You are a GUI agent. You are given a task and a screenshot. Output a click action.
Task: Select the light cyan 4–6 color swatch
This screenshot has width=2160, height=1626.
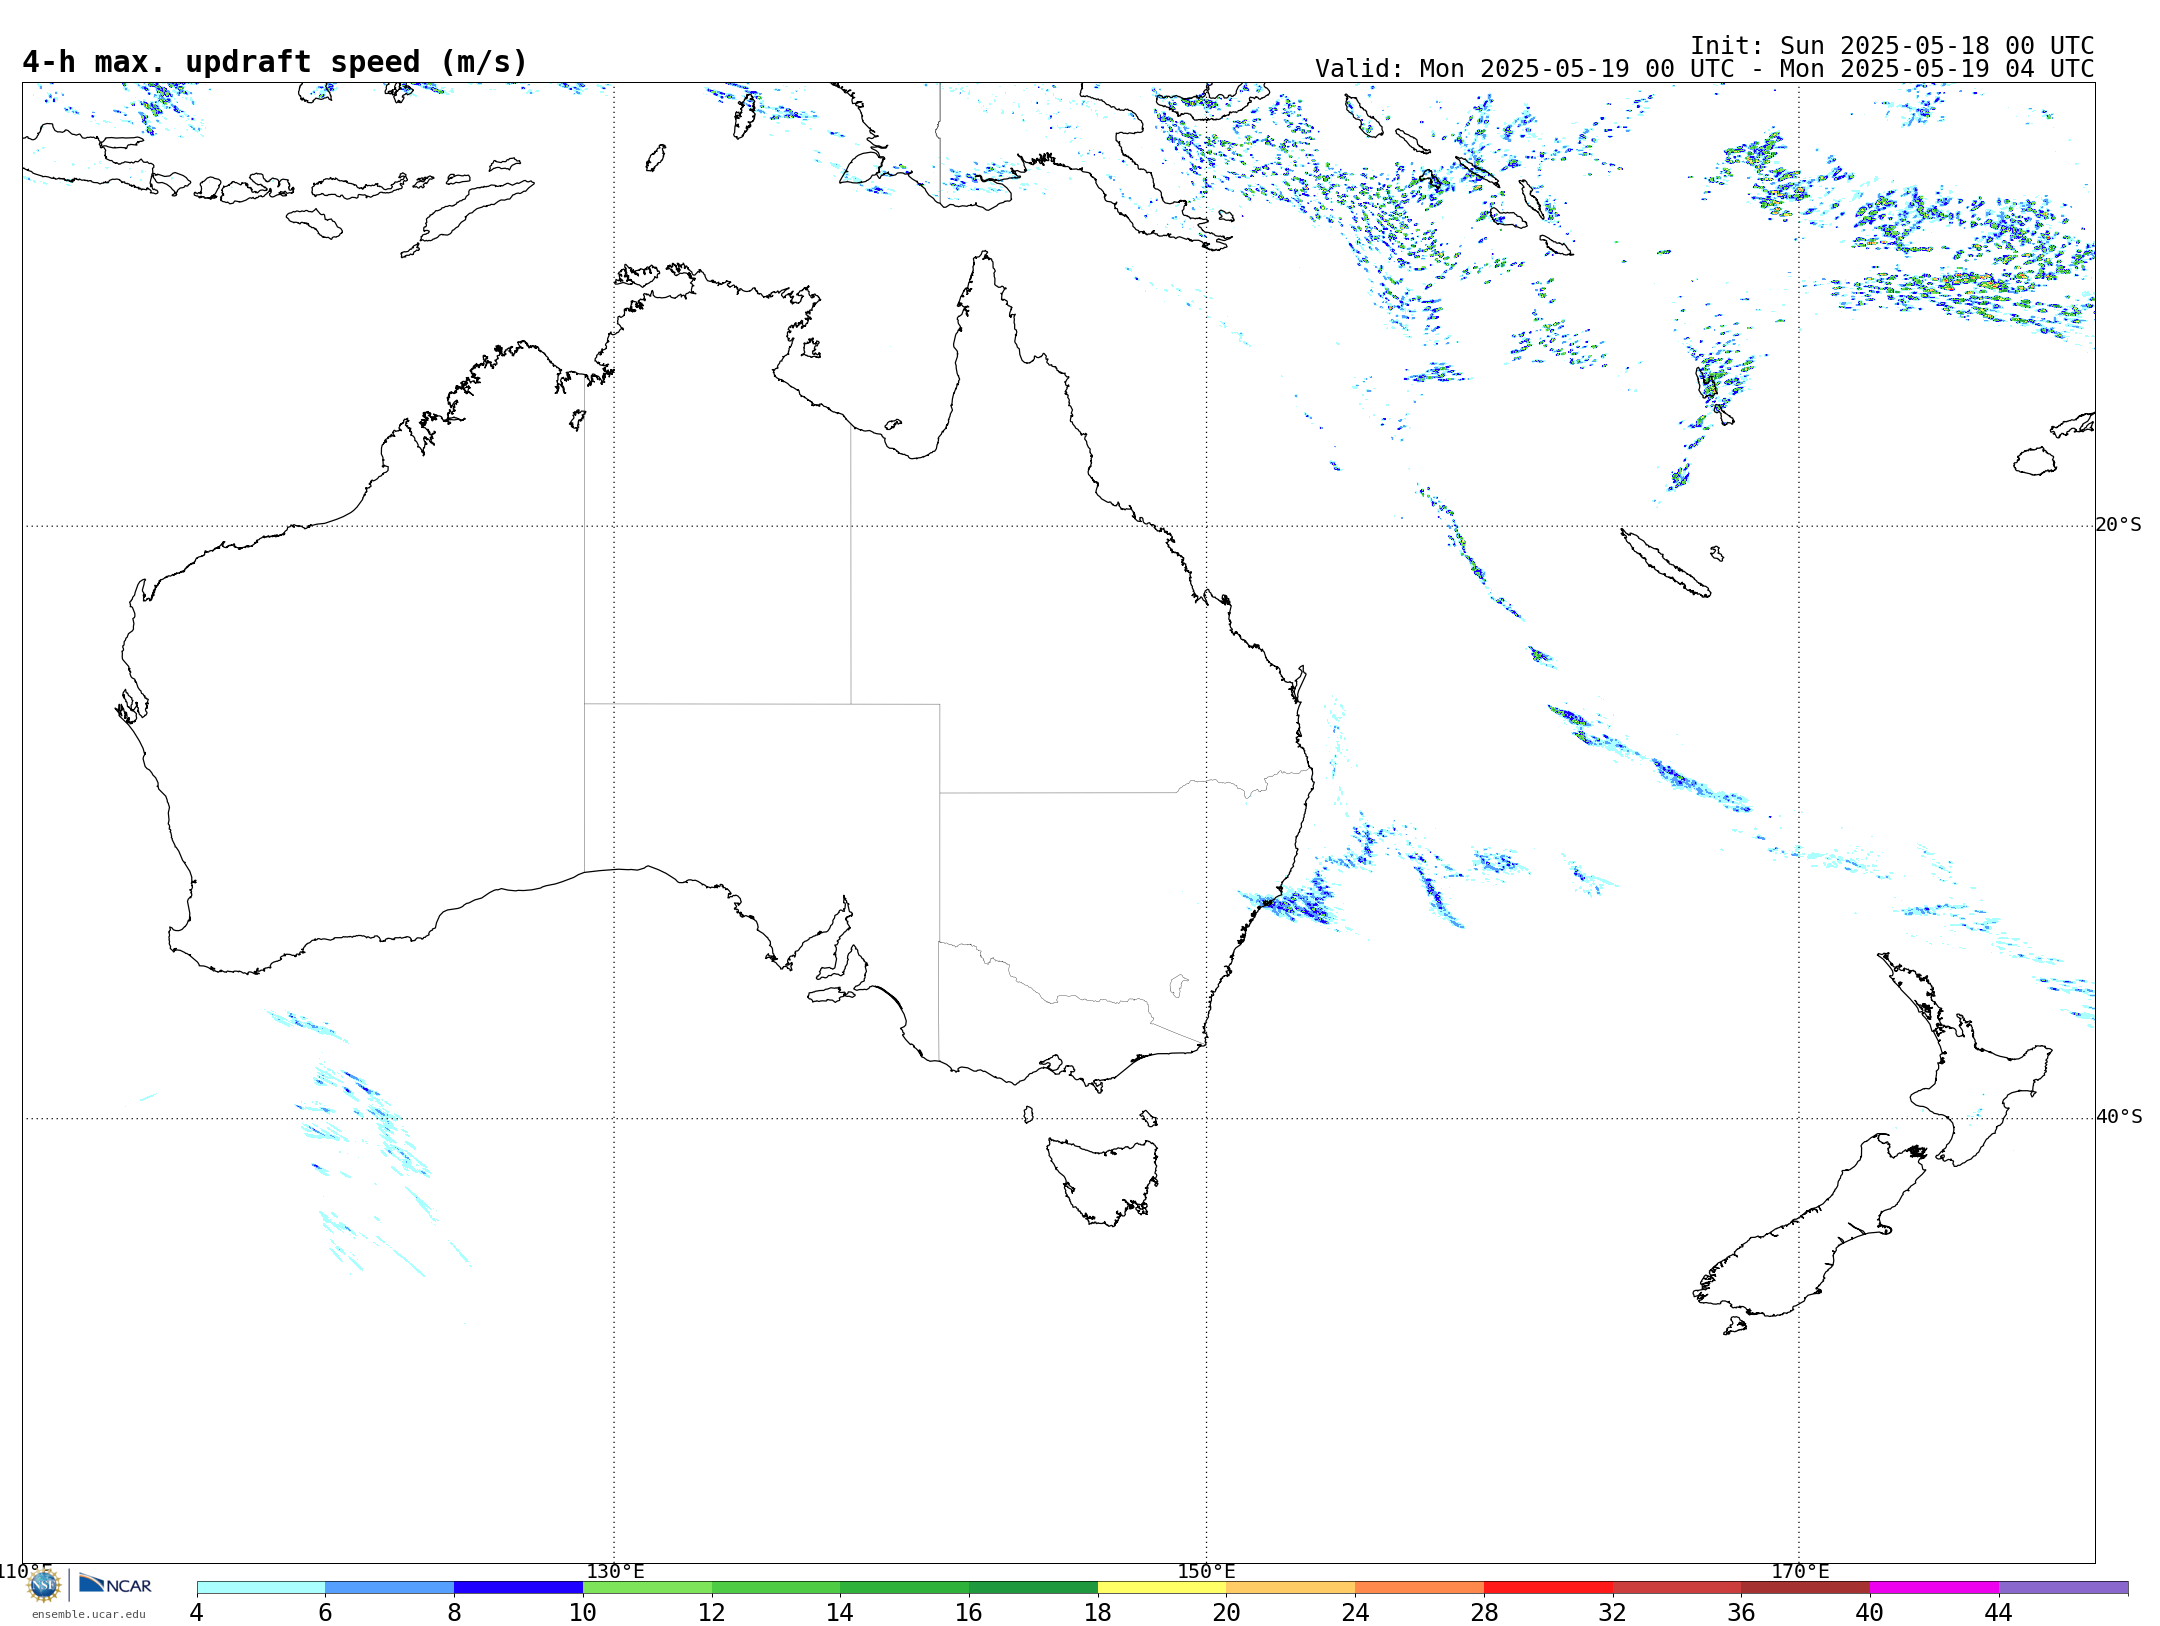[x=261, y=1588]
